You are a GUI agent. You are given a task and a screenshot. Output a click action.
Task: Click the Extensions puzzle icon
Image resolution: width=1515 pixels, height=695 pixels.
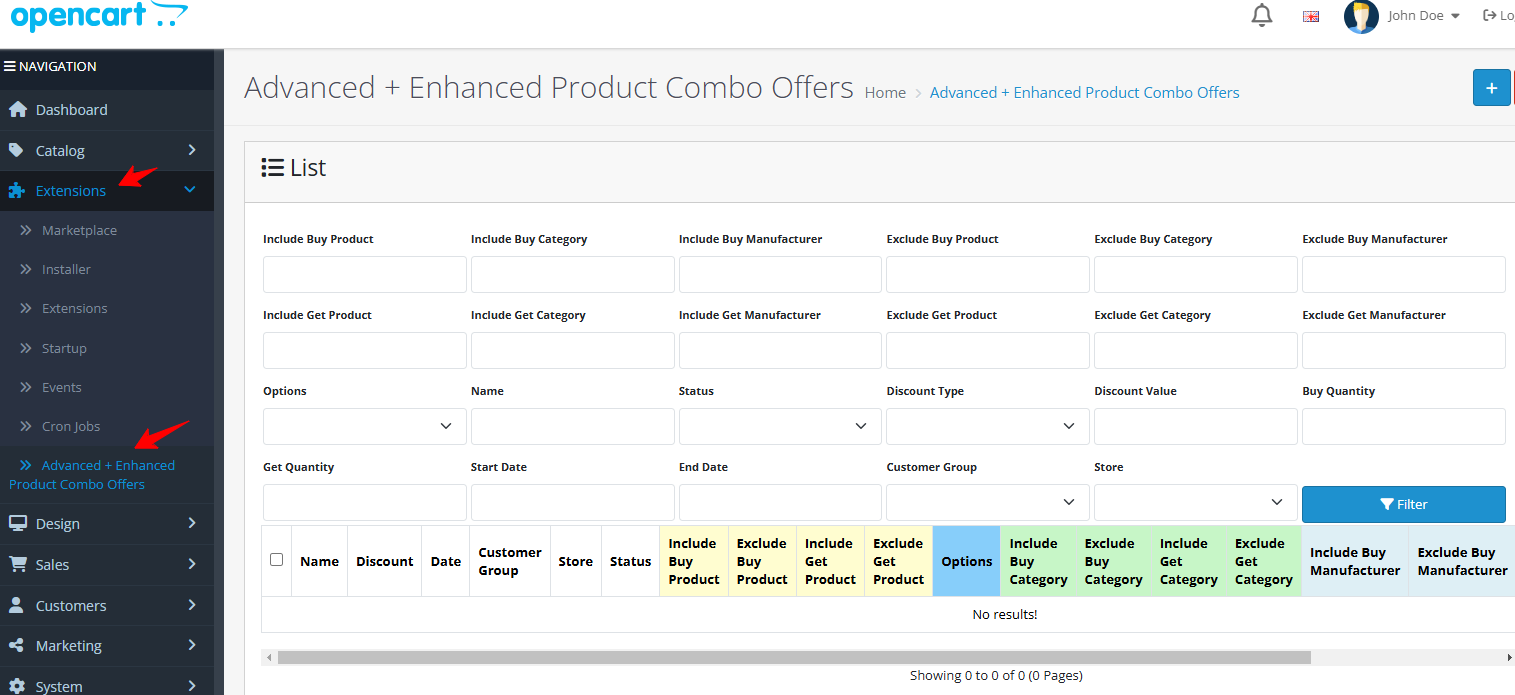point(17,190)
